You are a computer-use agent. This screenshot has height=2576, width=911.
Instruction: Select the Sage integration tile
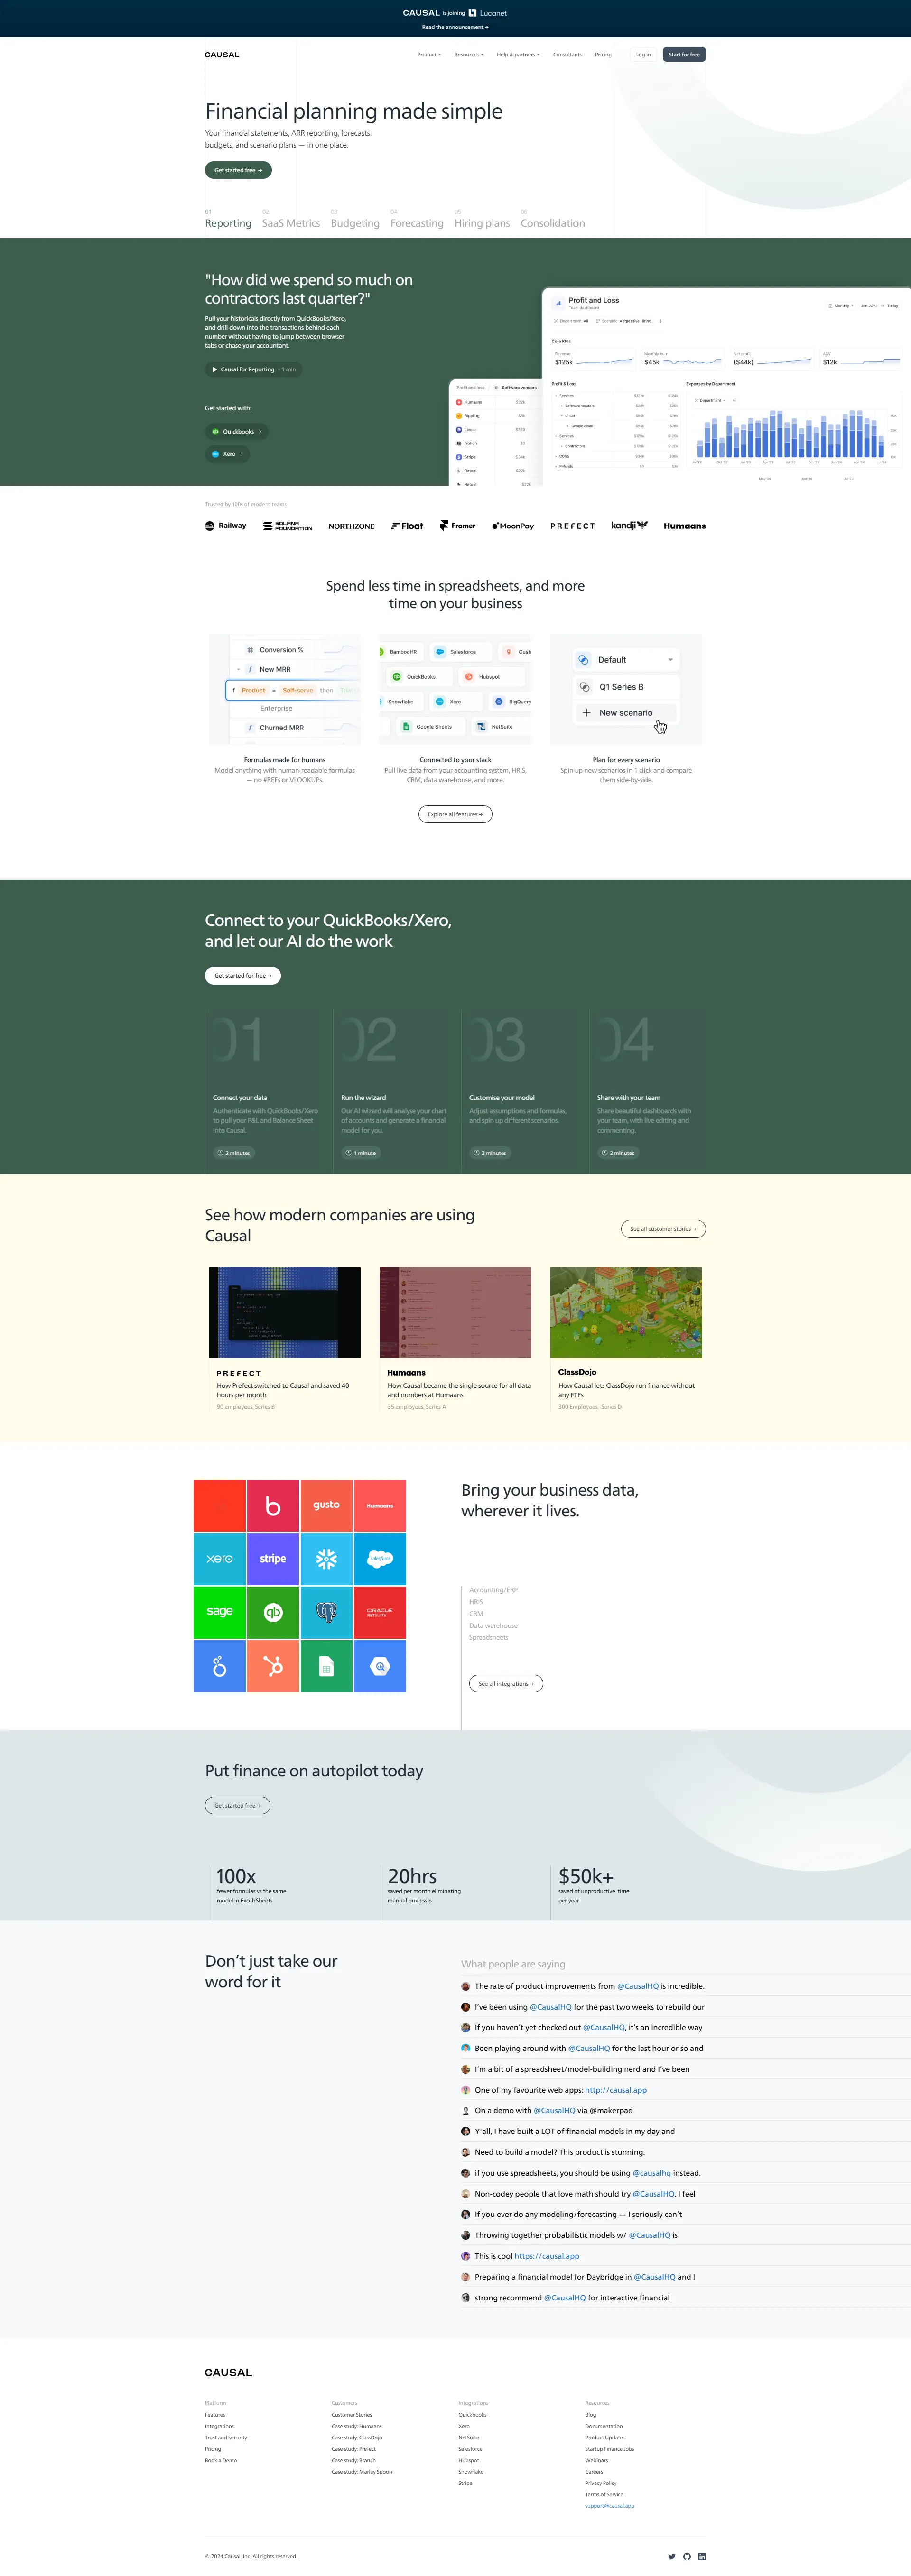point(219,1612)
